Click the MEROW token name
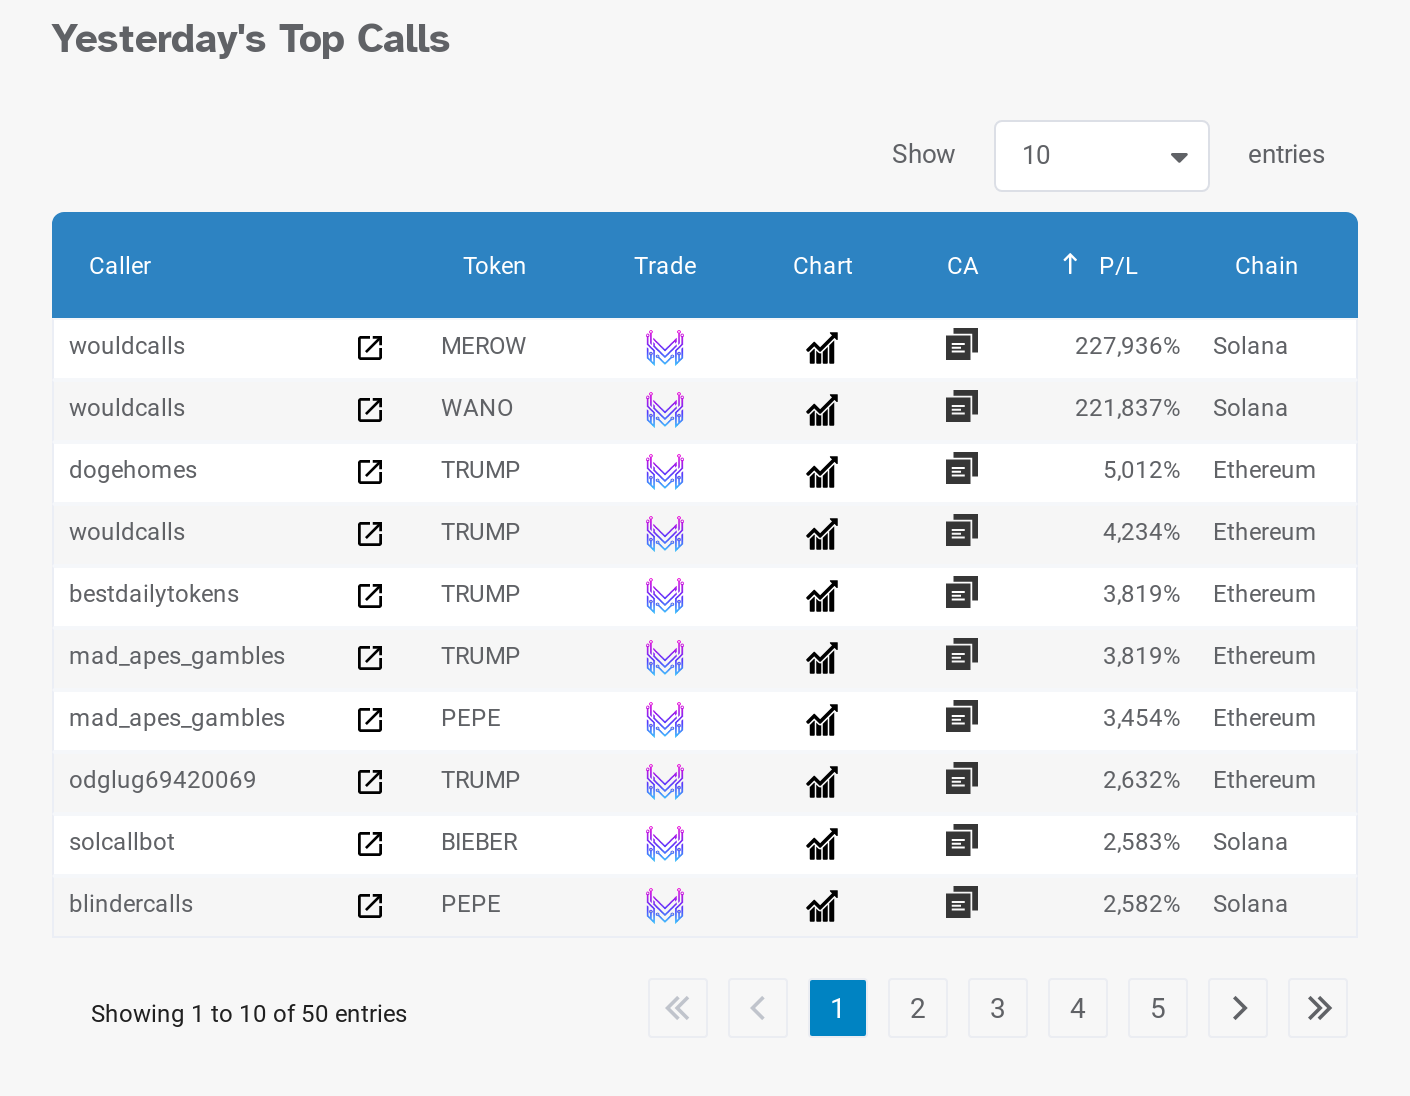Image resolution: width=1410 pixels, height=1096 pixels. [483, 346]
